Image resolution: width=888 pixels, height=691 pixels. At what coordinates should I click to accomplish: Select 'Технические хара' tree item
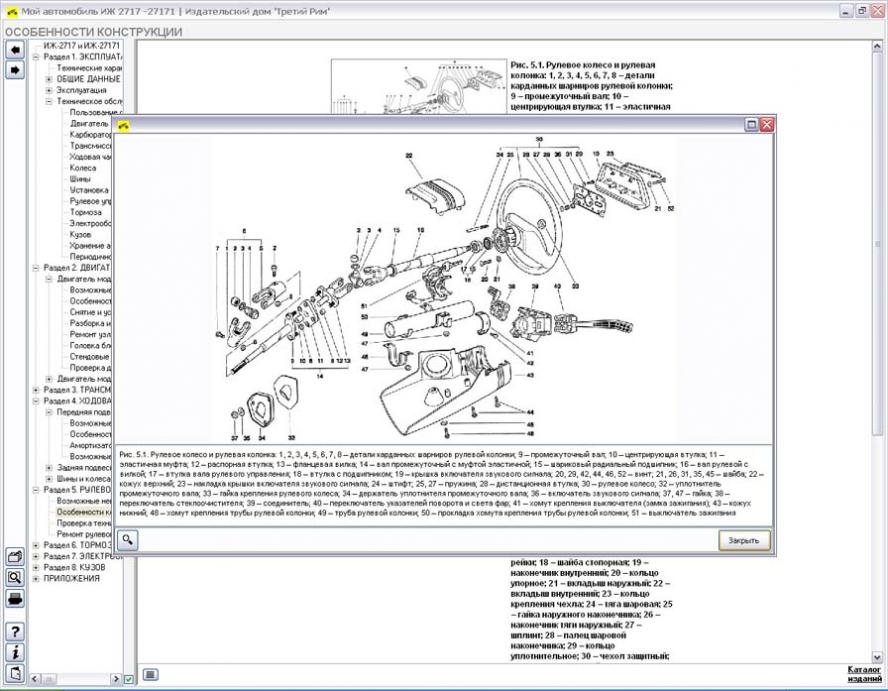pos(88,68)
